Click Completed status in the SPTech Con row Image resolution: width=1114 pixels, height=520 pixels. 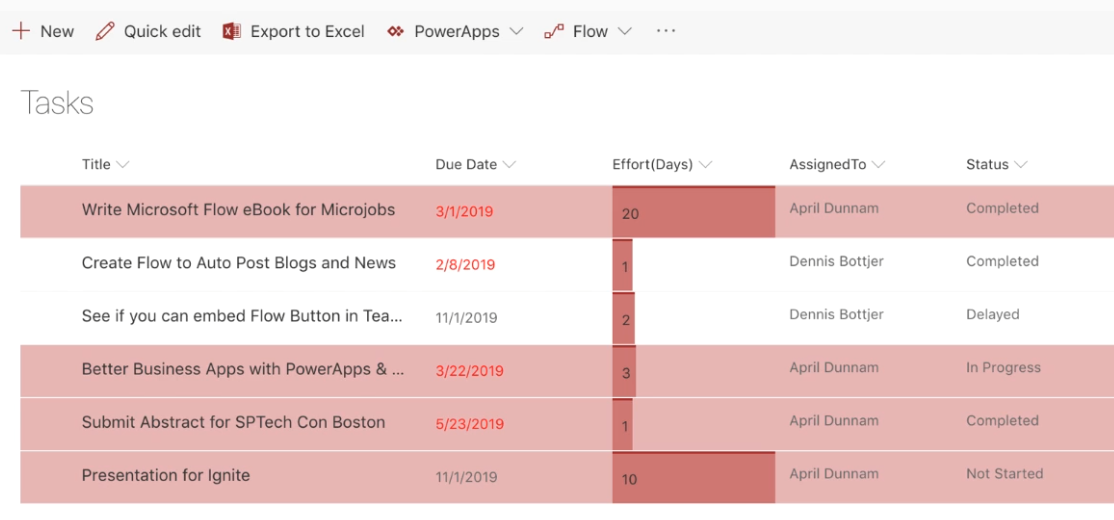tap(1002, 421)
